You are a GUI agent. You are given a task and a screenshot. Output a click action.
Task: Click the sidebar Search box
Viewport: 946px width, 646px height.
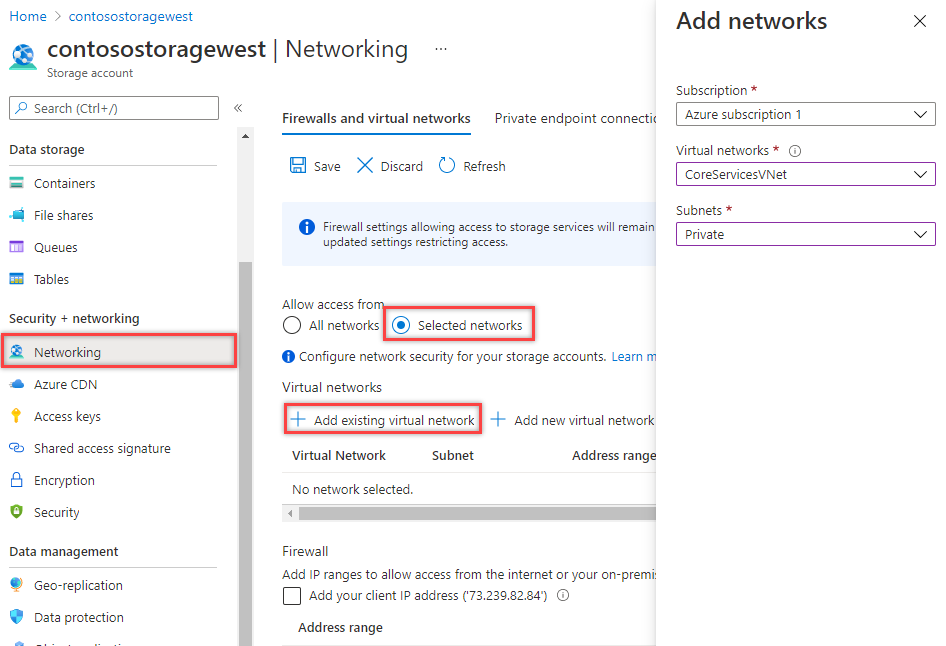114,108
